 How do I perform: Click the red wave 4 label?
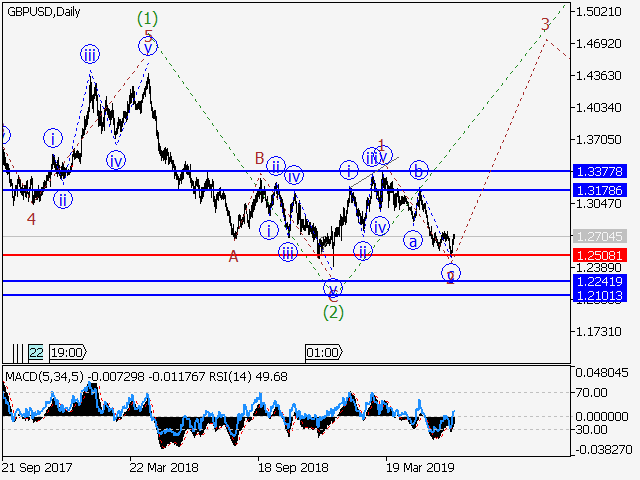(31, 220)
